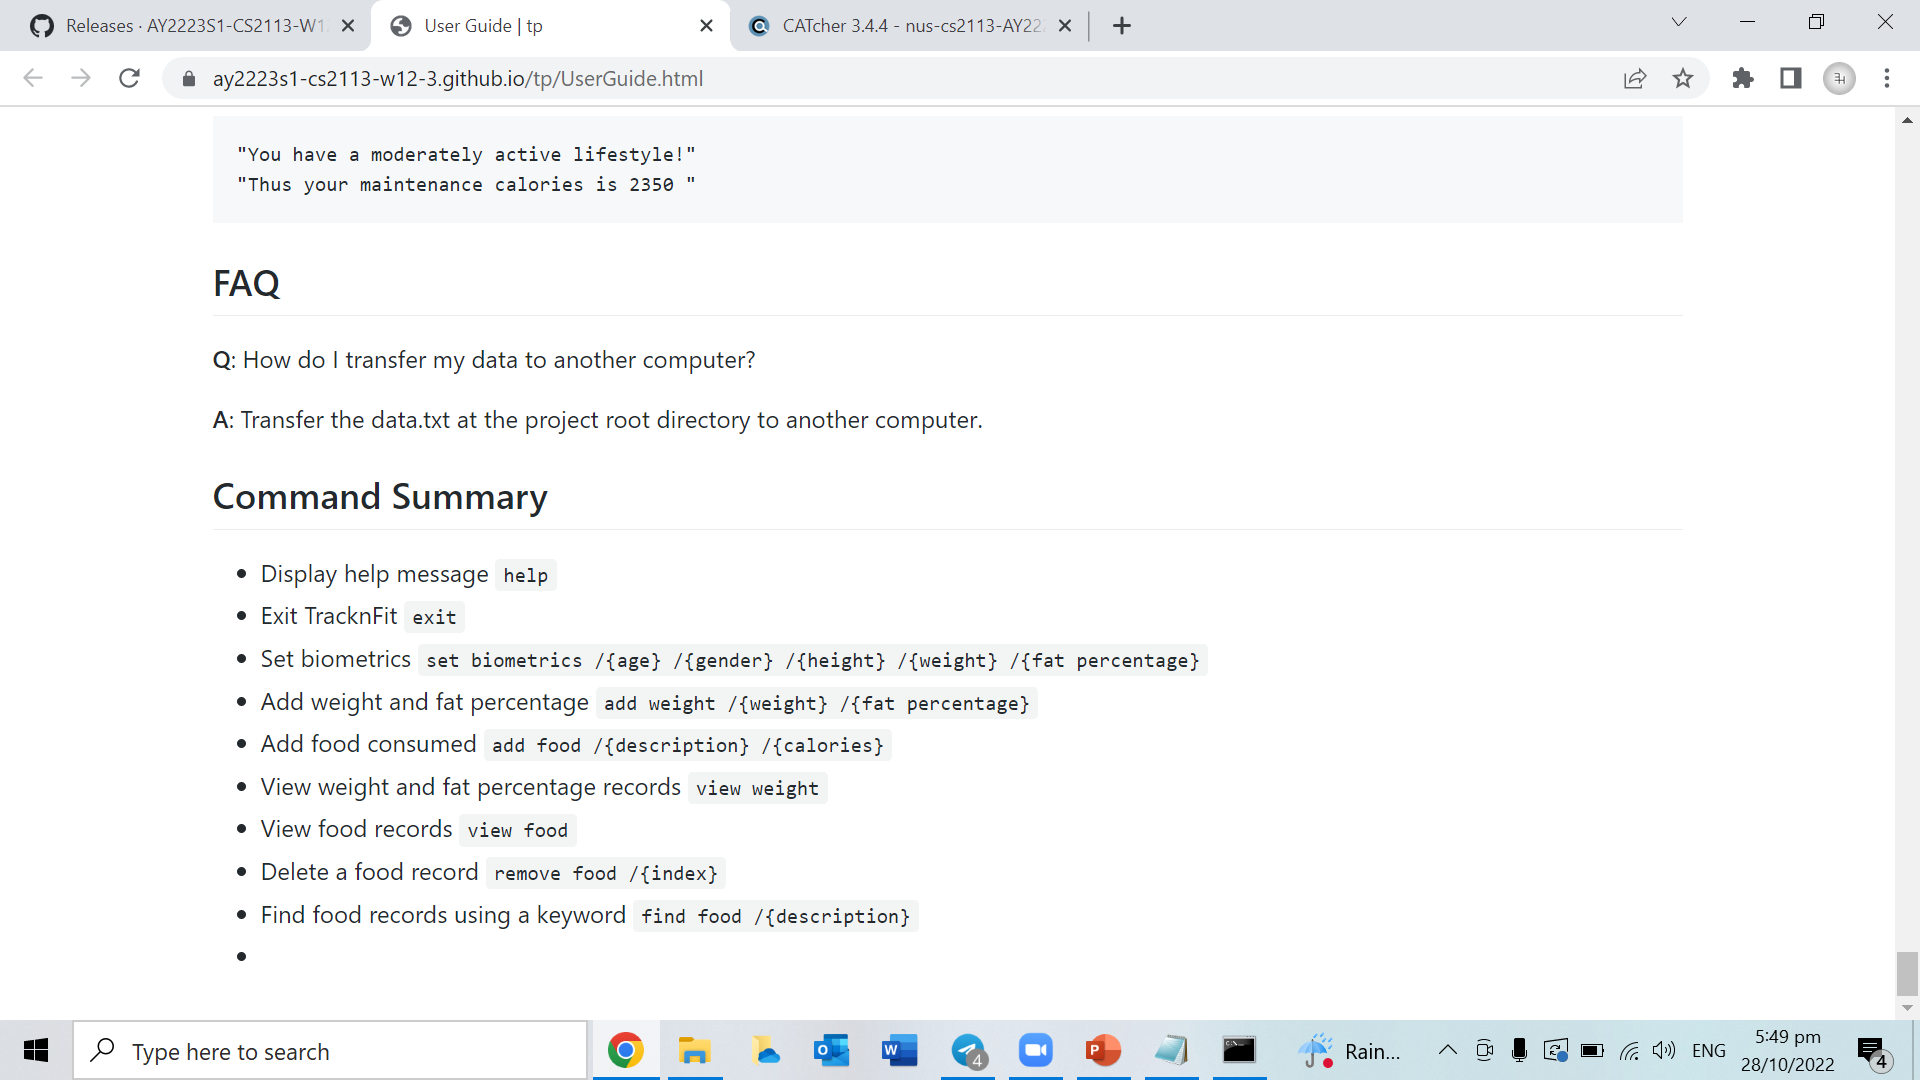Share this page via the share icon
Image resolution: width=1920 pixels, height=1080 pixels.
[1635, 78]
